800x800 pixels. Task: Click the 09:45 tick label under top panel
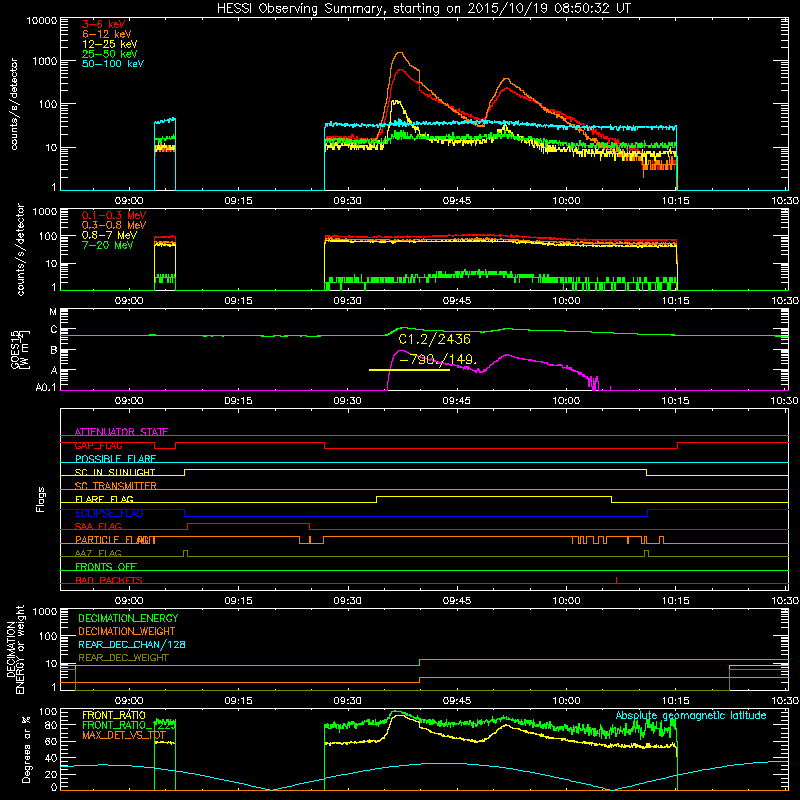click(x=457, y=201)
